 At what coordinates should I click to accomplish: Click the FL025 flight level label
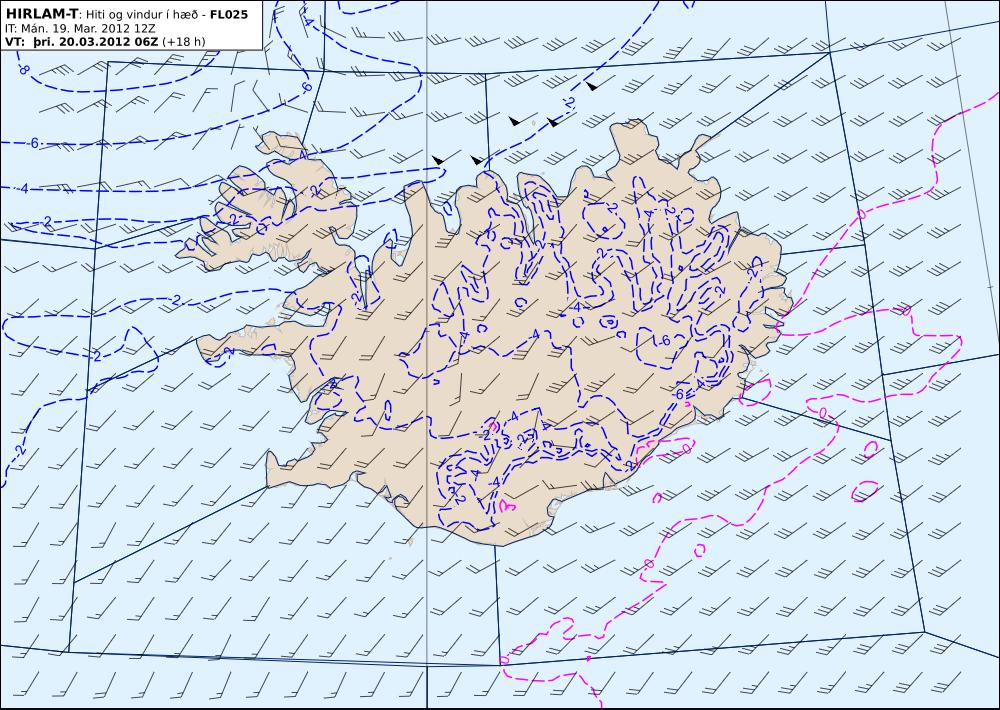click(228, 14)
